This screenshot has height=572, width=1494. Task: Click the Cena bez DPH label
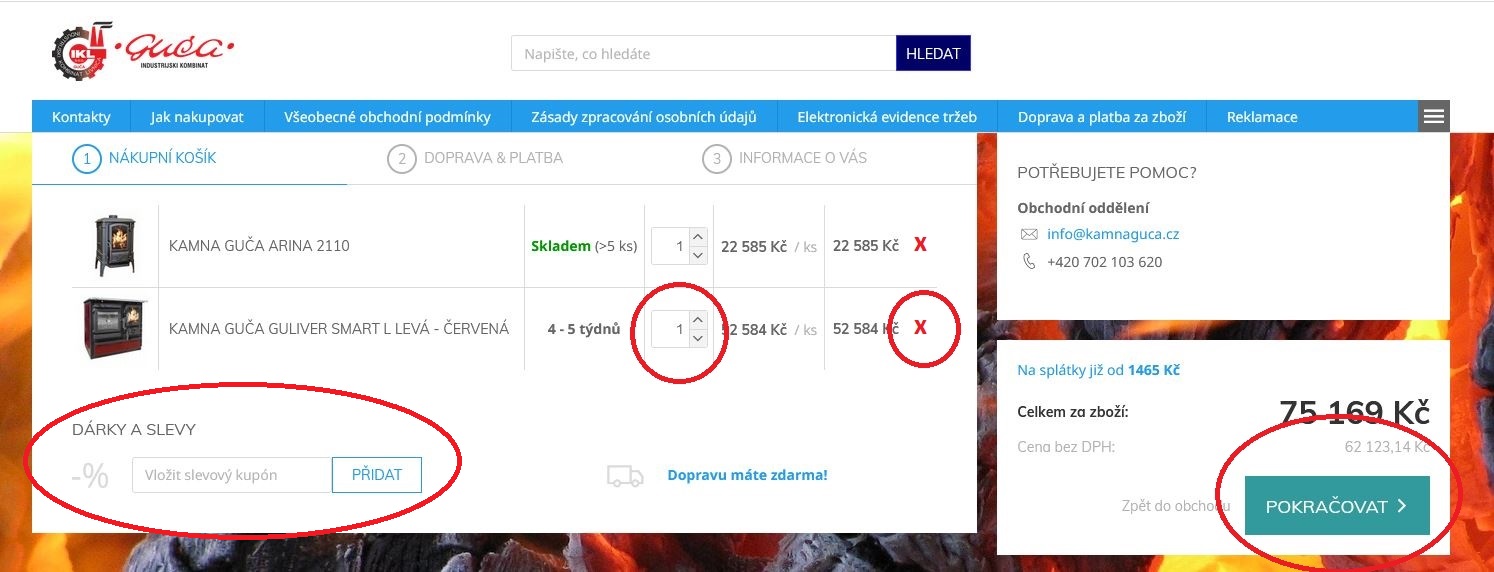pyautogui.click(x=1066, y=447)
